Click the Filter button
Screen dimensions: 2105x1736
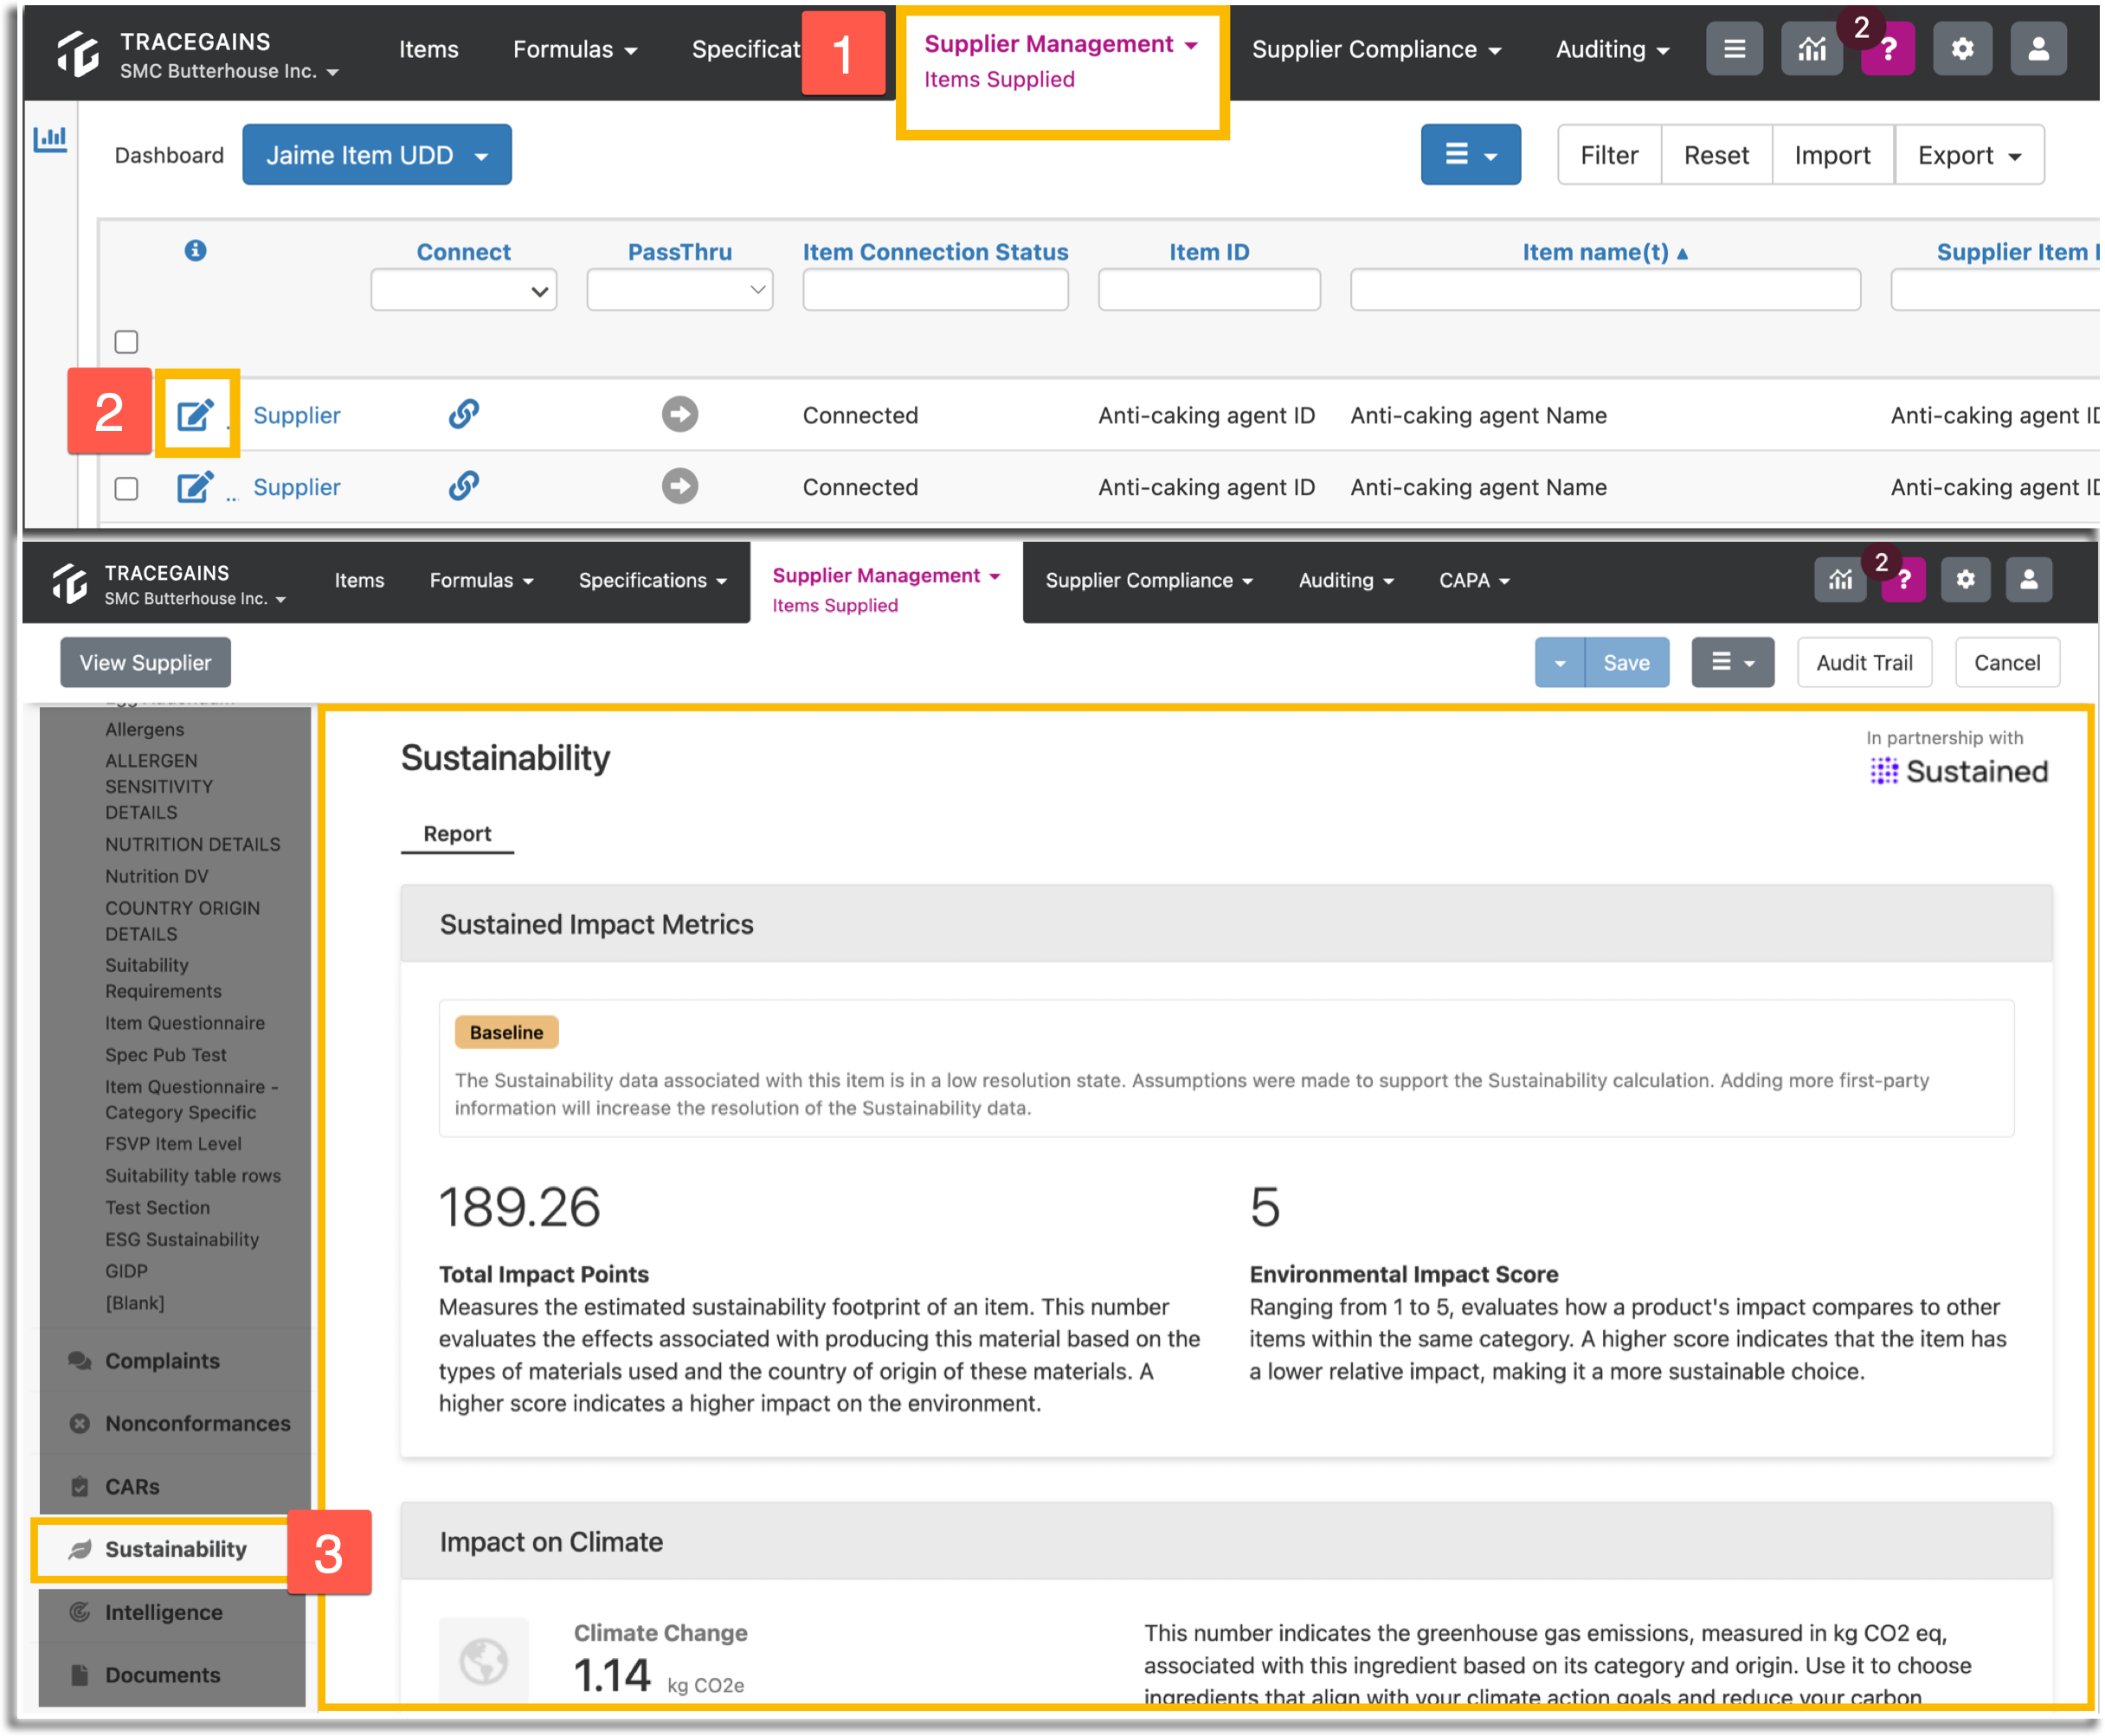pos(1609,155)
